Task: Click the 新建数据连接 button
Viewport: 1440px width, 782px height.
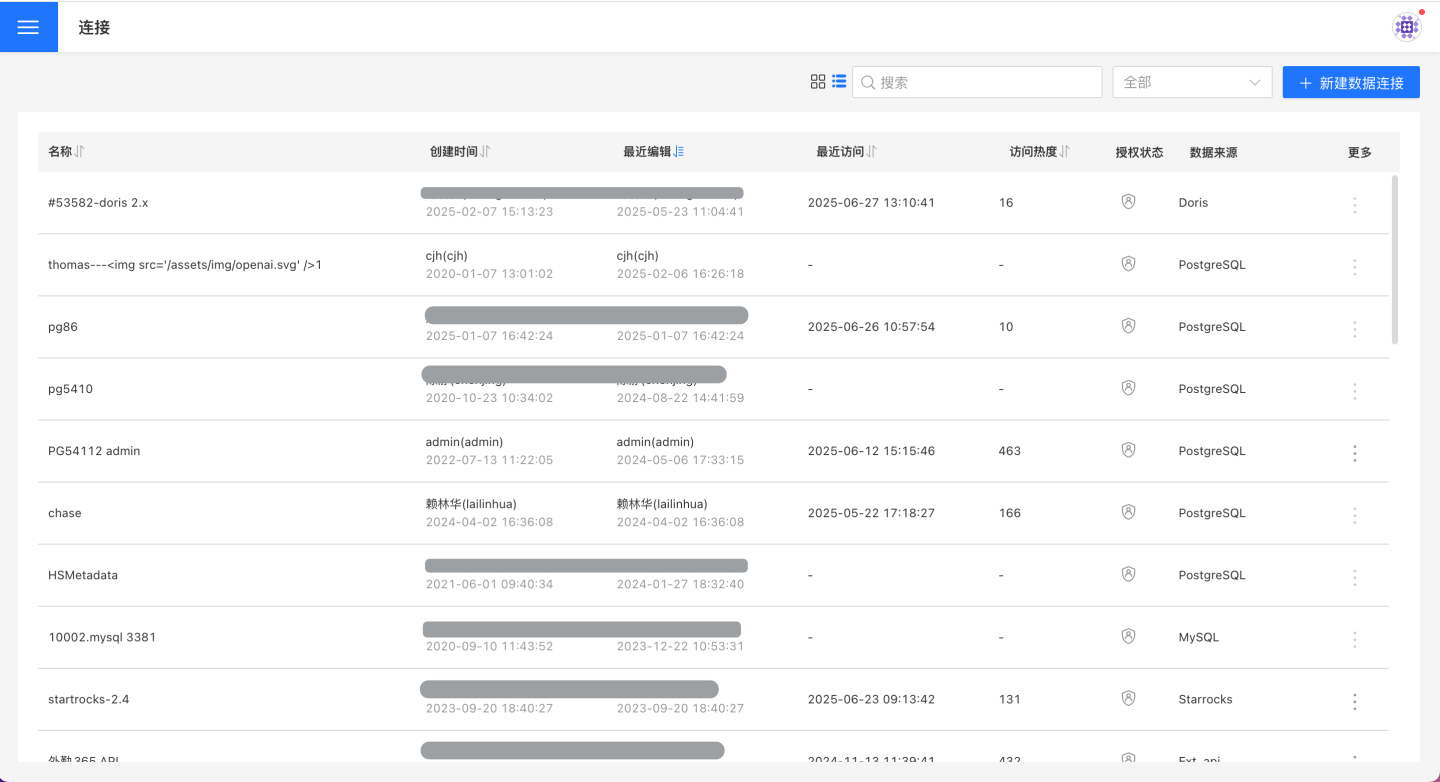Action: (1350, 83)
